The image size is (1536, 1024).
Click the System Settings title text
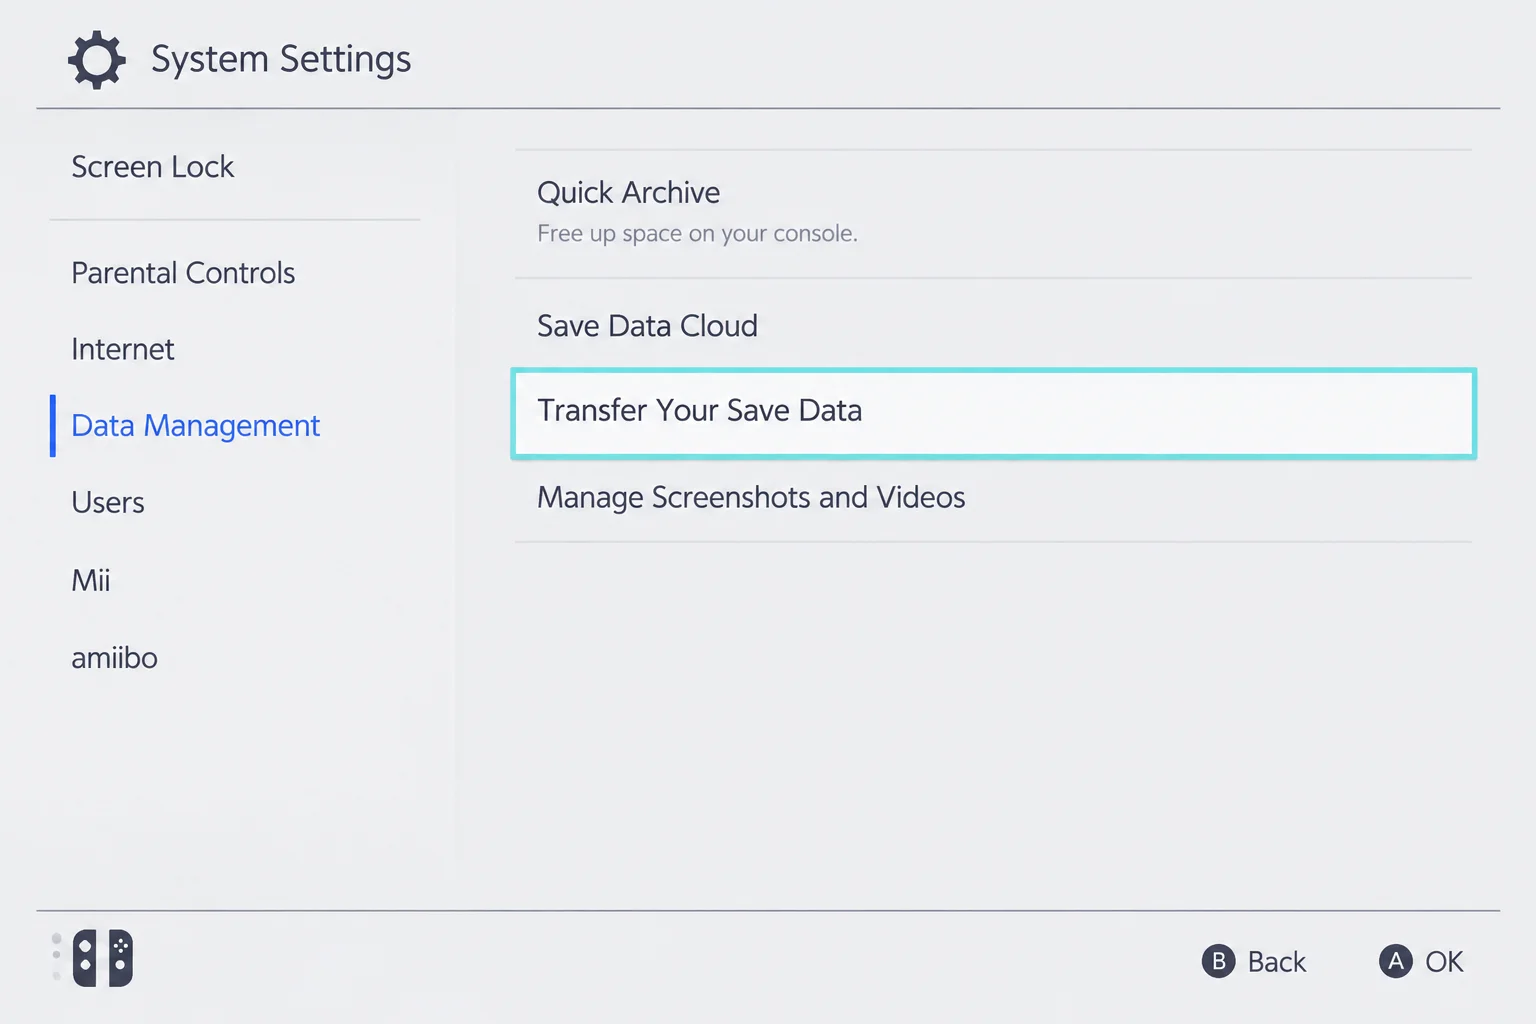pos(281,60)
